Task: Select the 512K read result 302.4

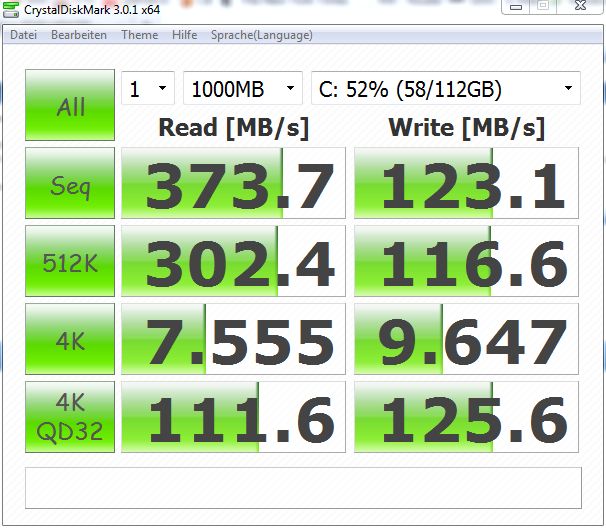Action: tap(233, 261)
